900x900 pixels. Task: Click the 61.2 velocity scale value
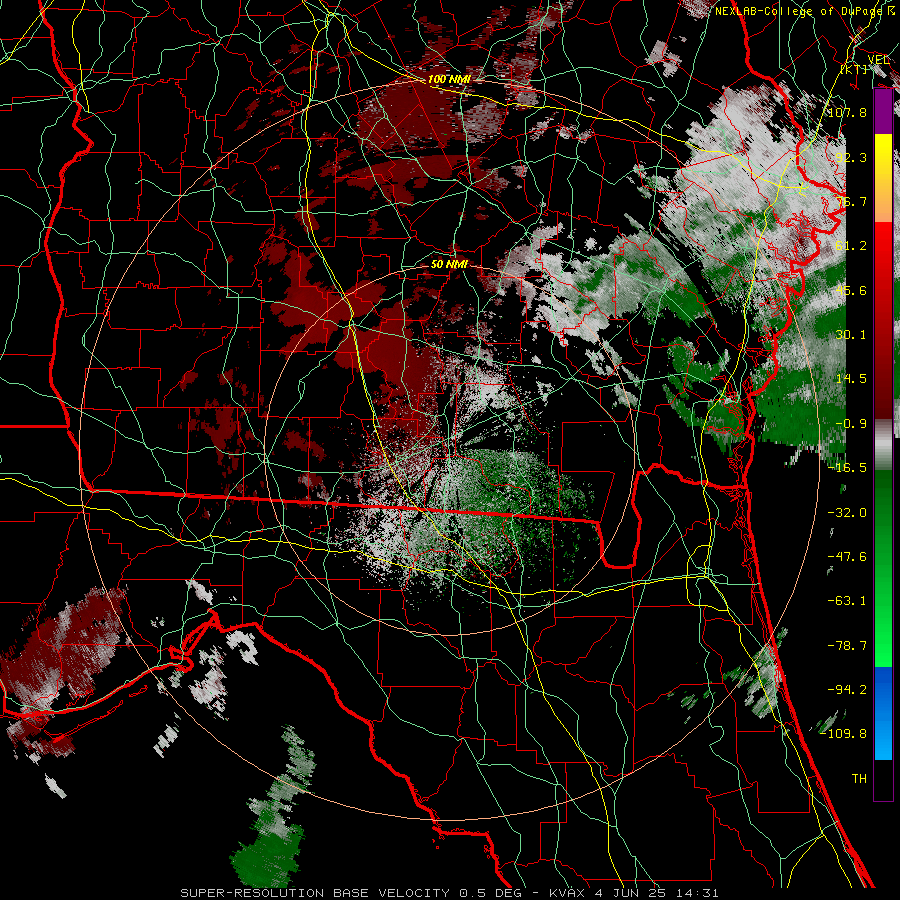coord(851,246)
